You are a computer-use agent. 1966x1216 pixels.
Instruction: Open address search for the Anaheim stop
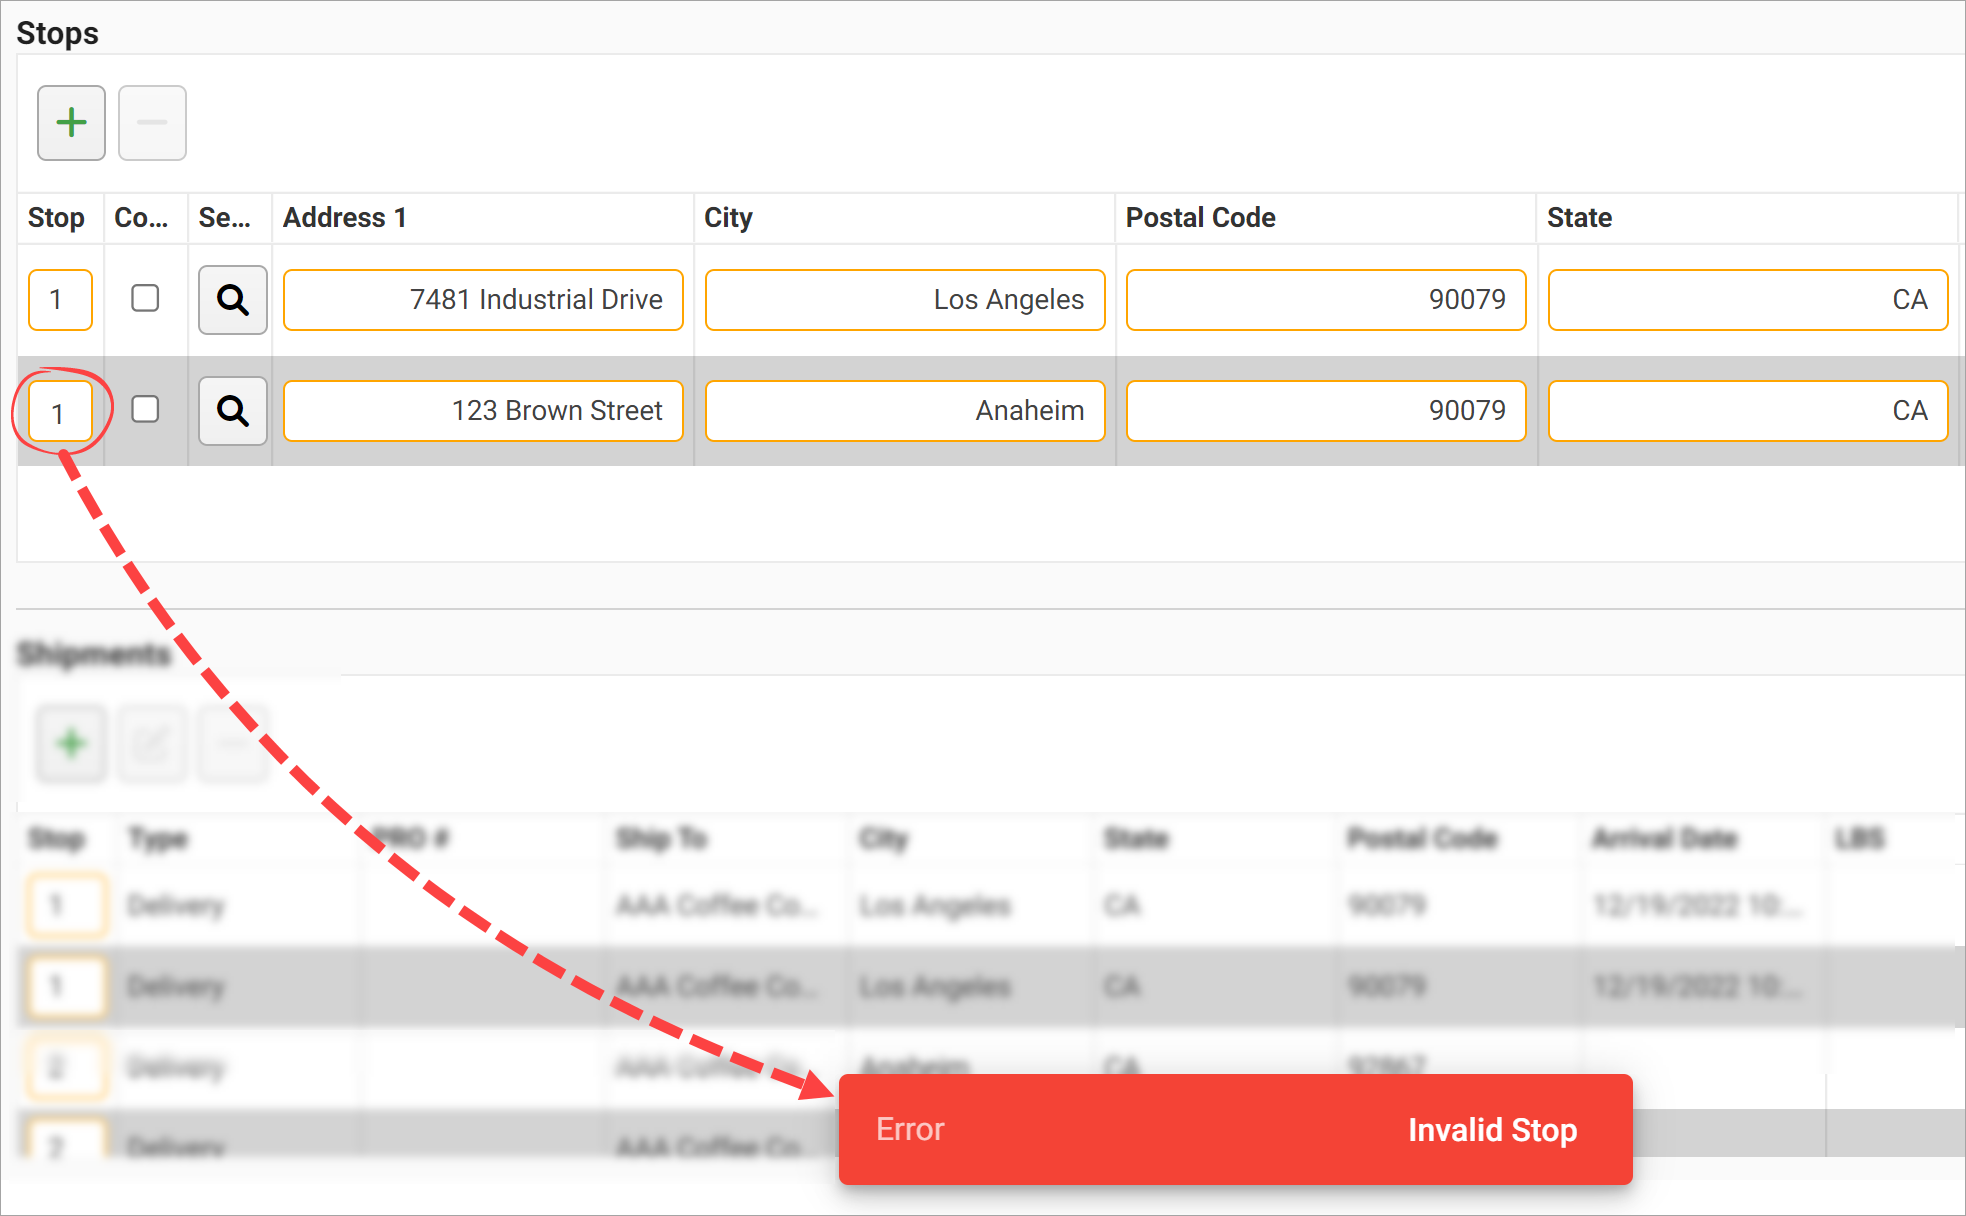point(232,410)
